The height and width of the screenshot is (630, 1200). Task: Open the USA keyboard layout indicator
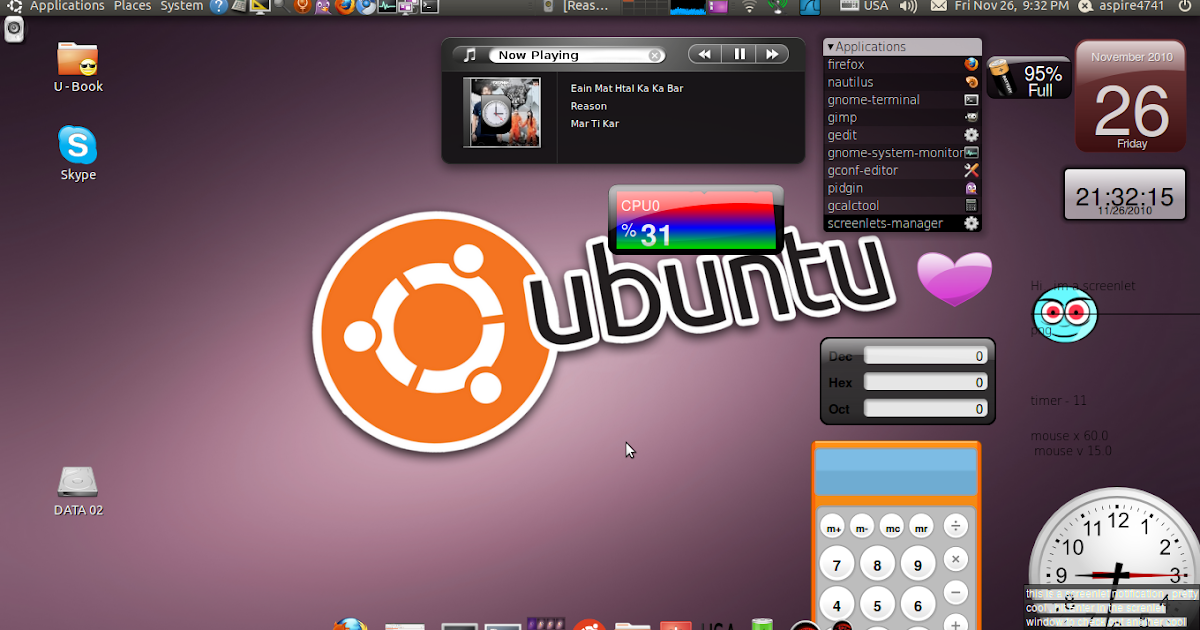[865, 6]
